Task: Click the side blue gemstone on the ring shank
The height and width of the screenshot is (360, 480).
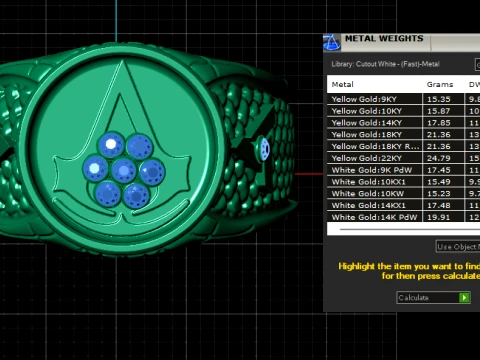Action: pos(265,149)
